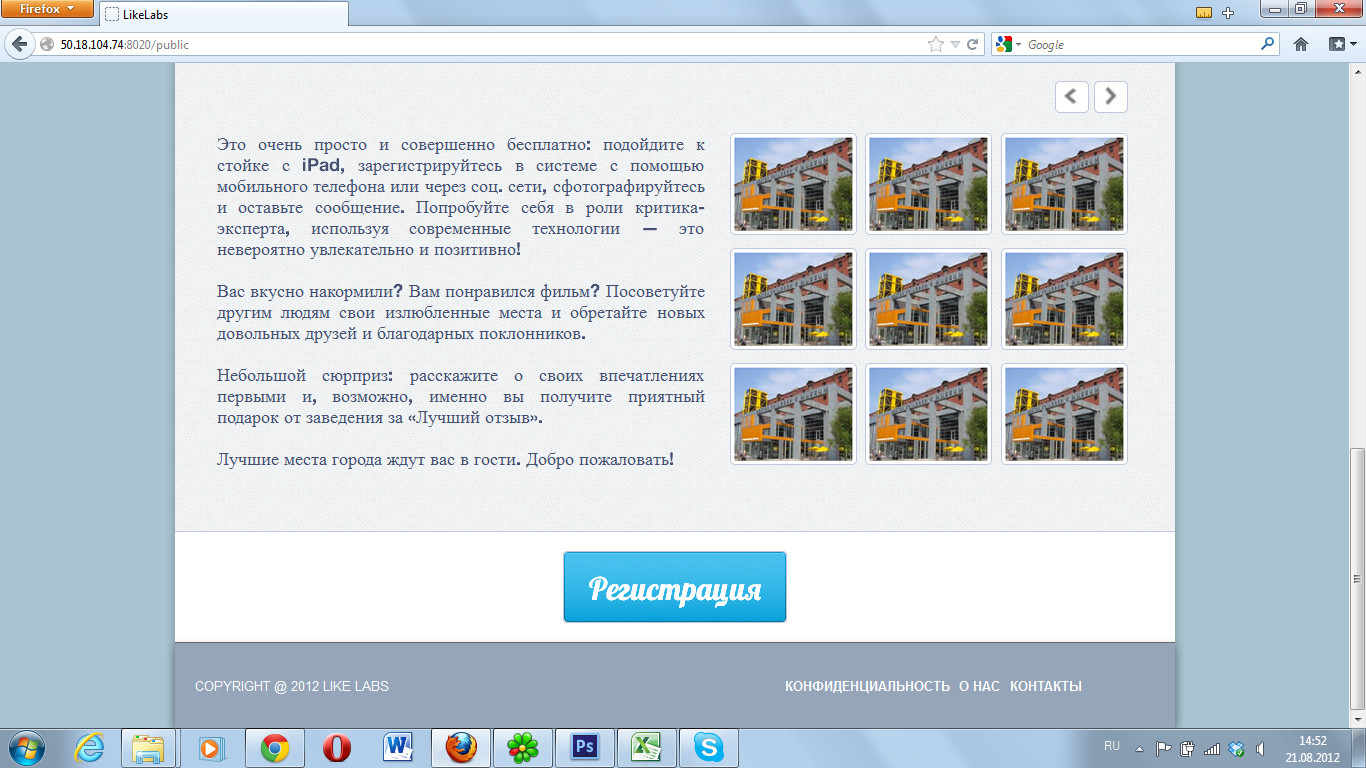The image size is (1366, 768).
Task: Click inside the Google search field
Action: 1140,44
